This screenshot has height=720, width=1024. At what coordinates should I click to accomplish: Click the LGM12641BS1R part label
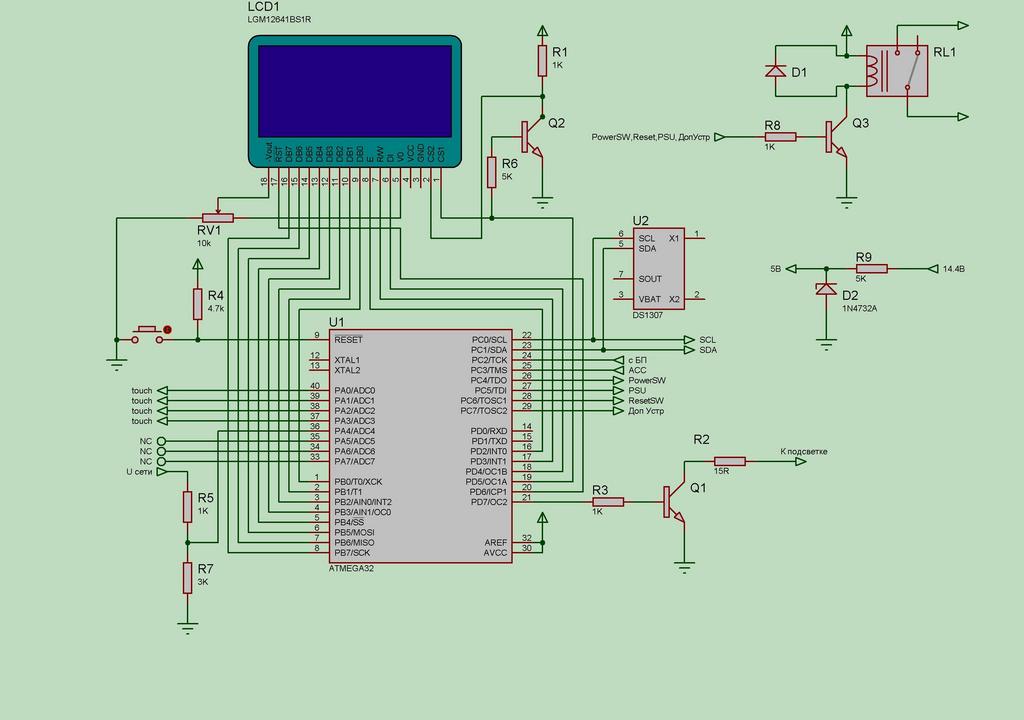pos(286,20)
